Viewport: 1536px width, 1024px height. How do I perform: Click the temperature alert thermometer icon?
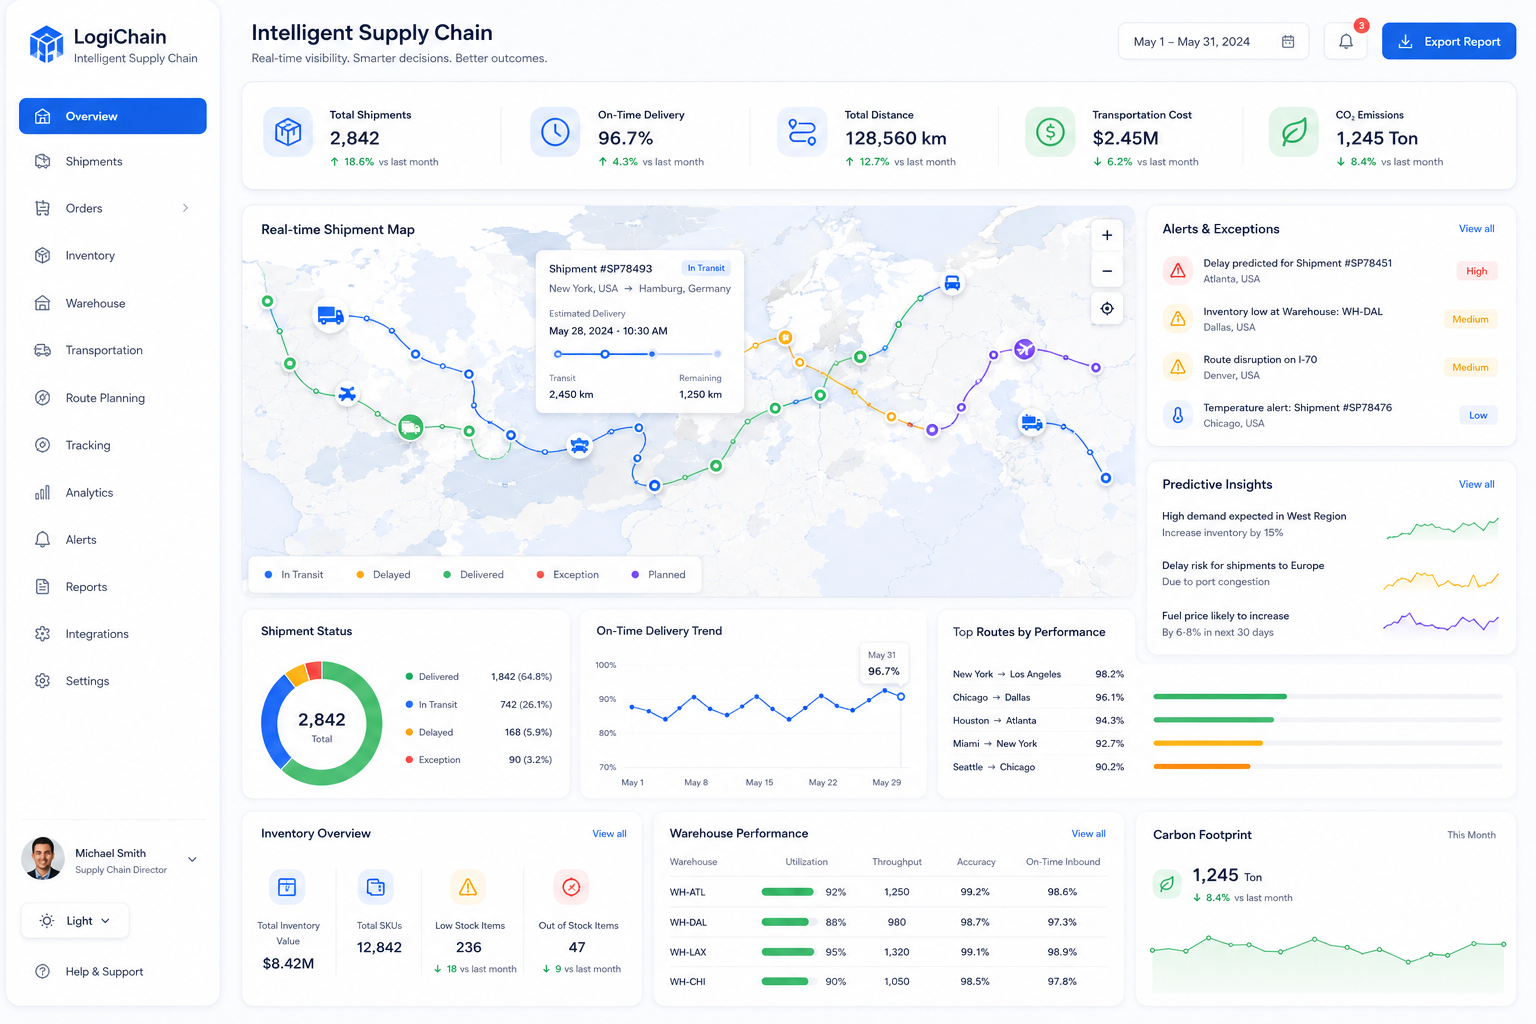(1178, 415)
